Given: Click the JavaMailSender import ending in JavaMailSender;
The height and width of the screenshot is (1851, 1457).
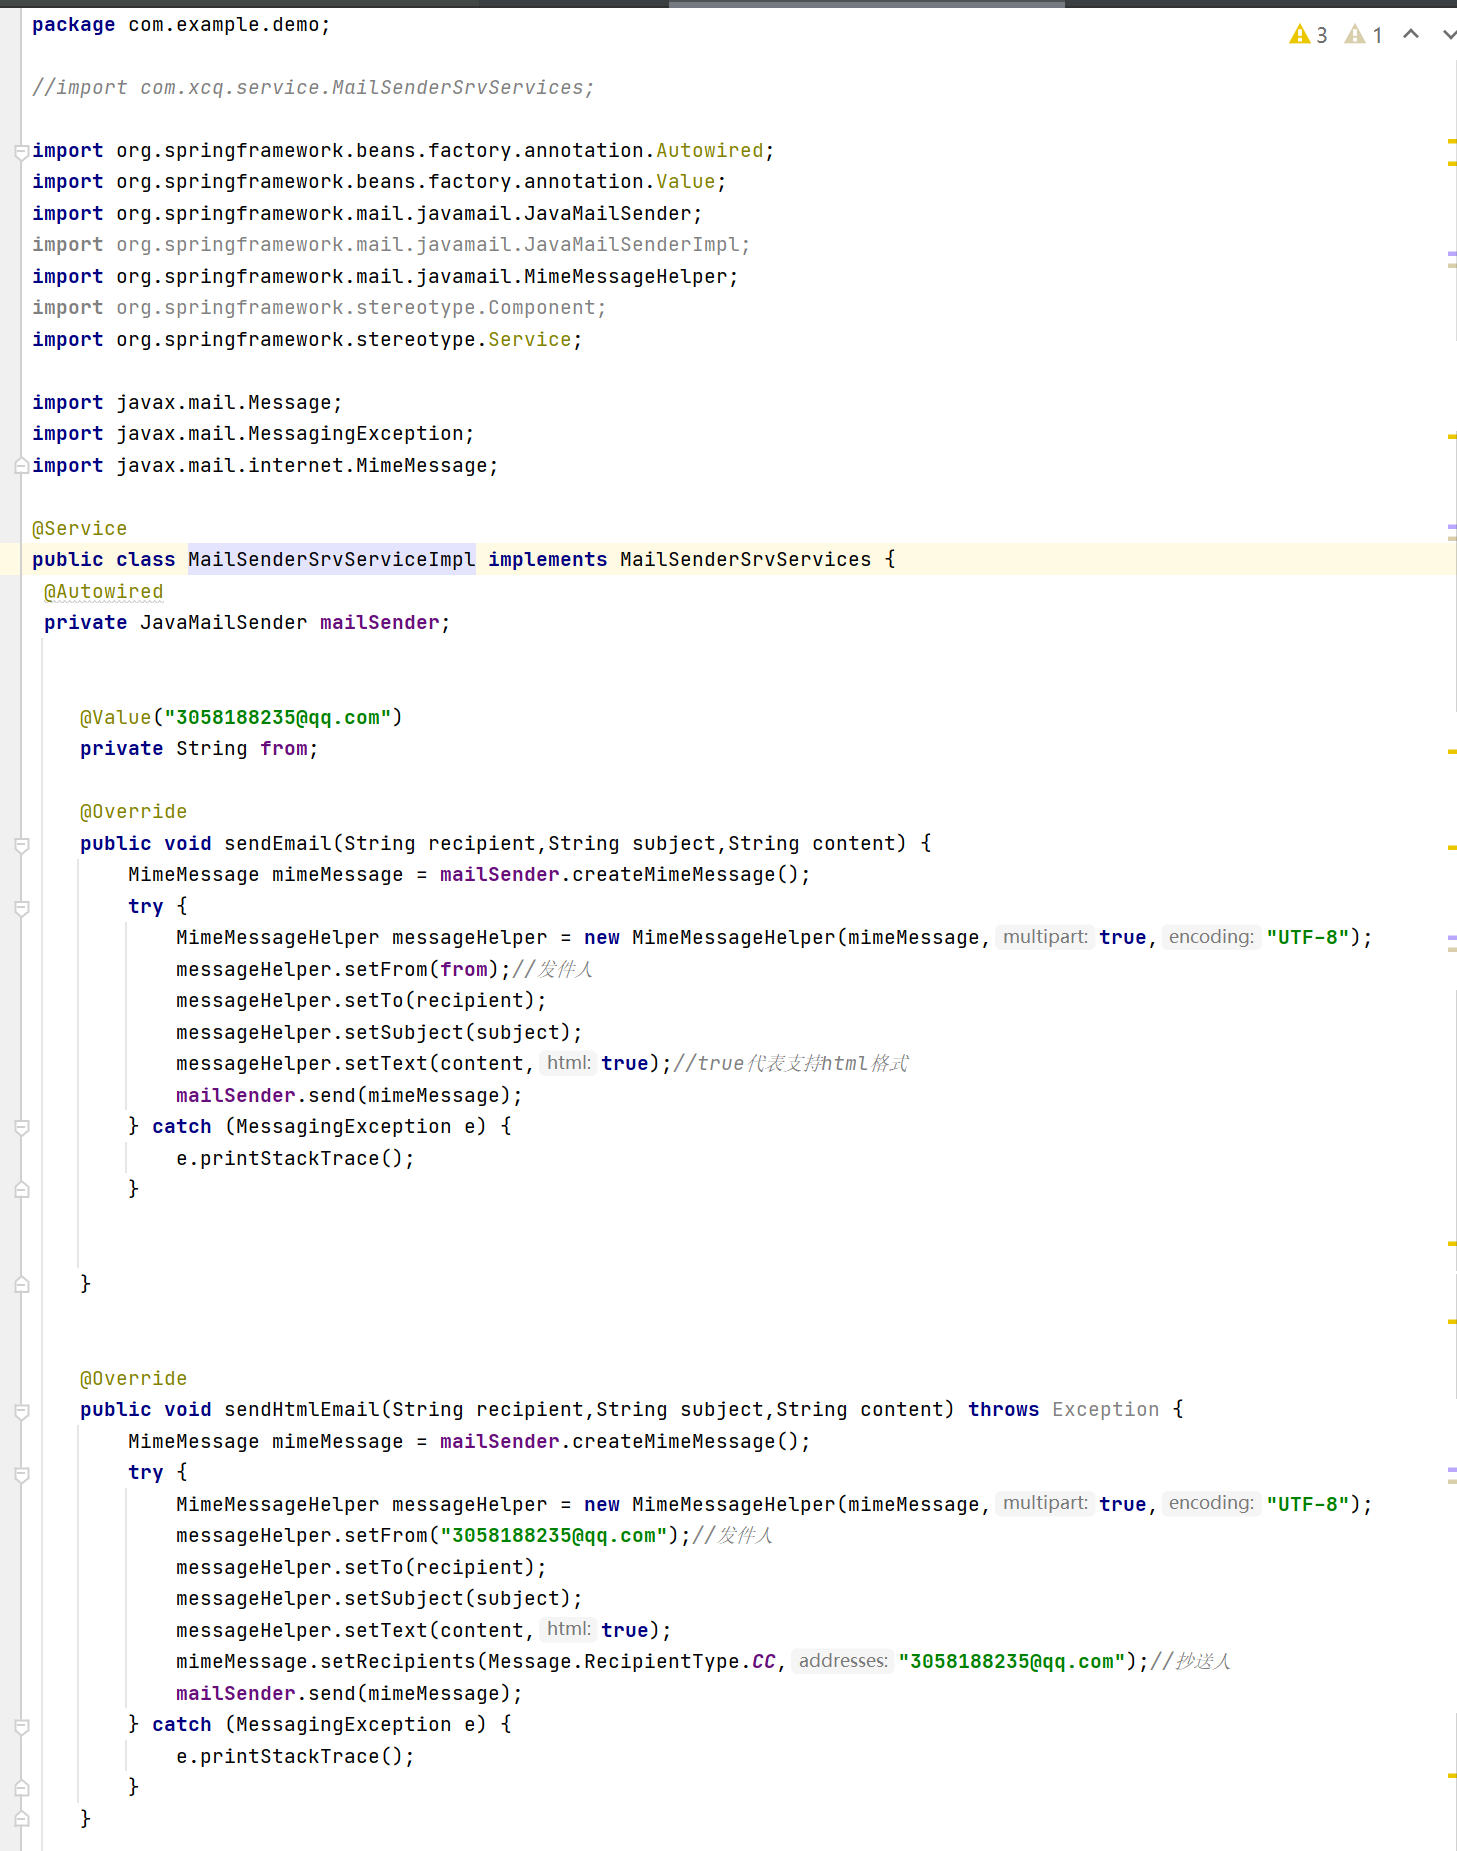Looking at the screenshot, I should [367, 213].
